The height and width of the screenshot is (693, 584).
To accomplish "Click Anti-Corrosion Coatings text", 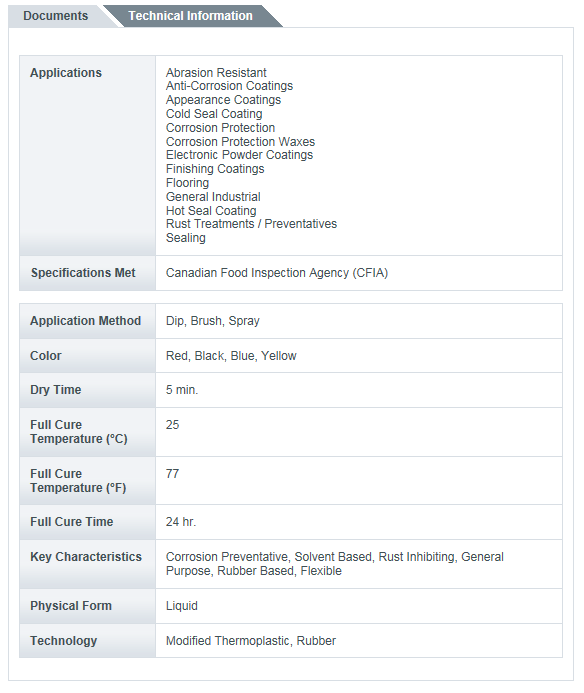I will [229, 86].
